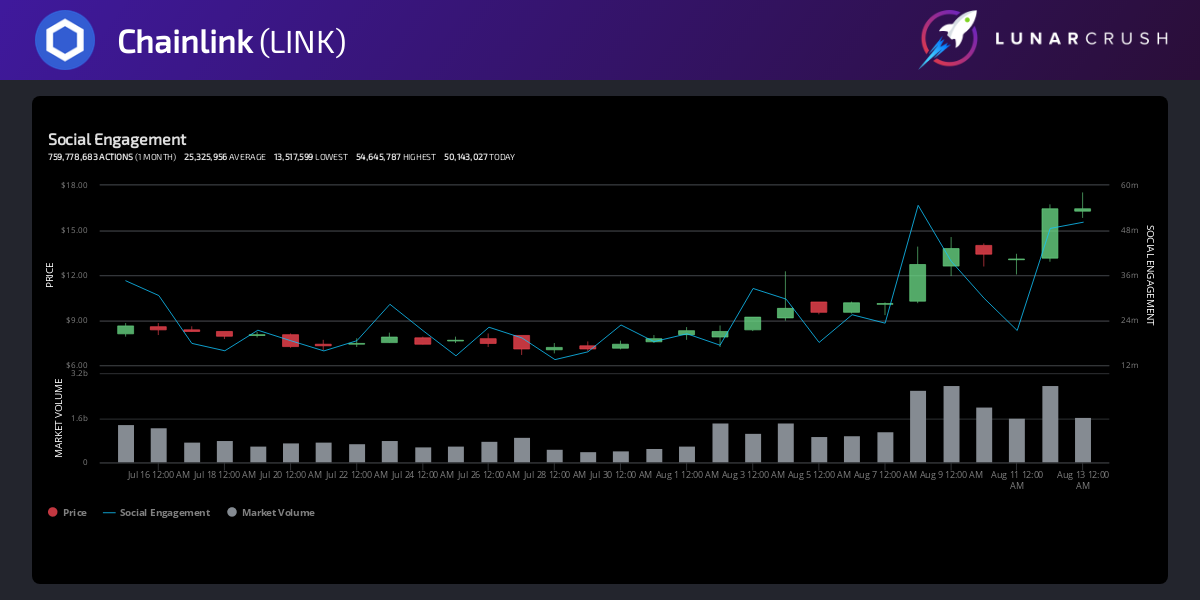The width and height of the screenshot is (1200, 600).
Task: Click the Chainlink hexagon logo icon
Action: point(65,40)
